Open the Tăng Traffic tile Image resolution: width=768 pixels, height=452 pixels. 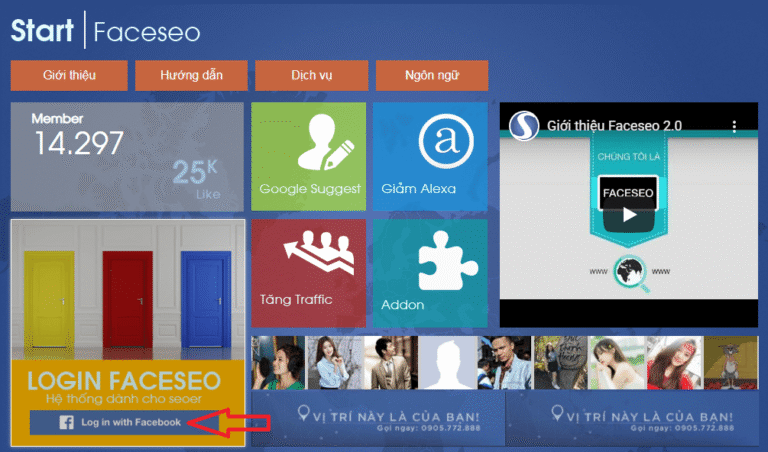click(309, 273)
